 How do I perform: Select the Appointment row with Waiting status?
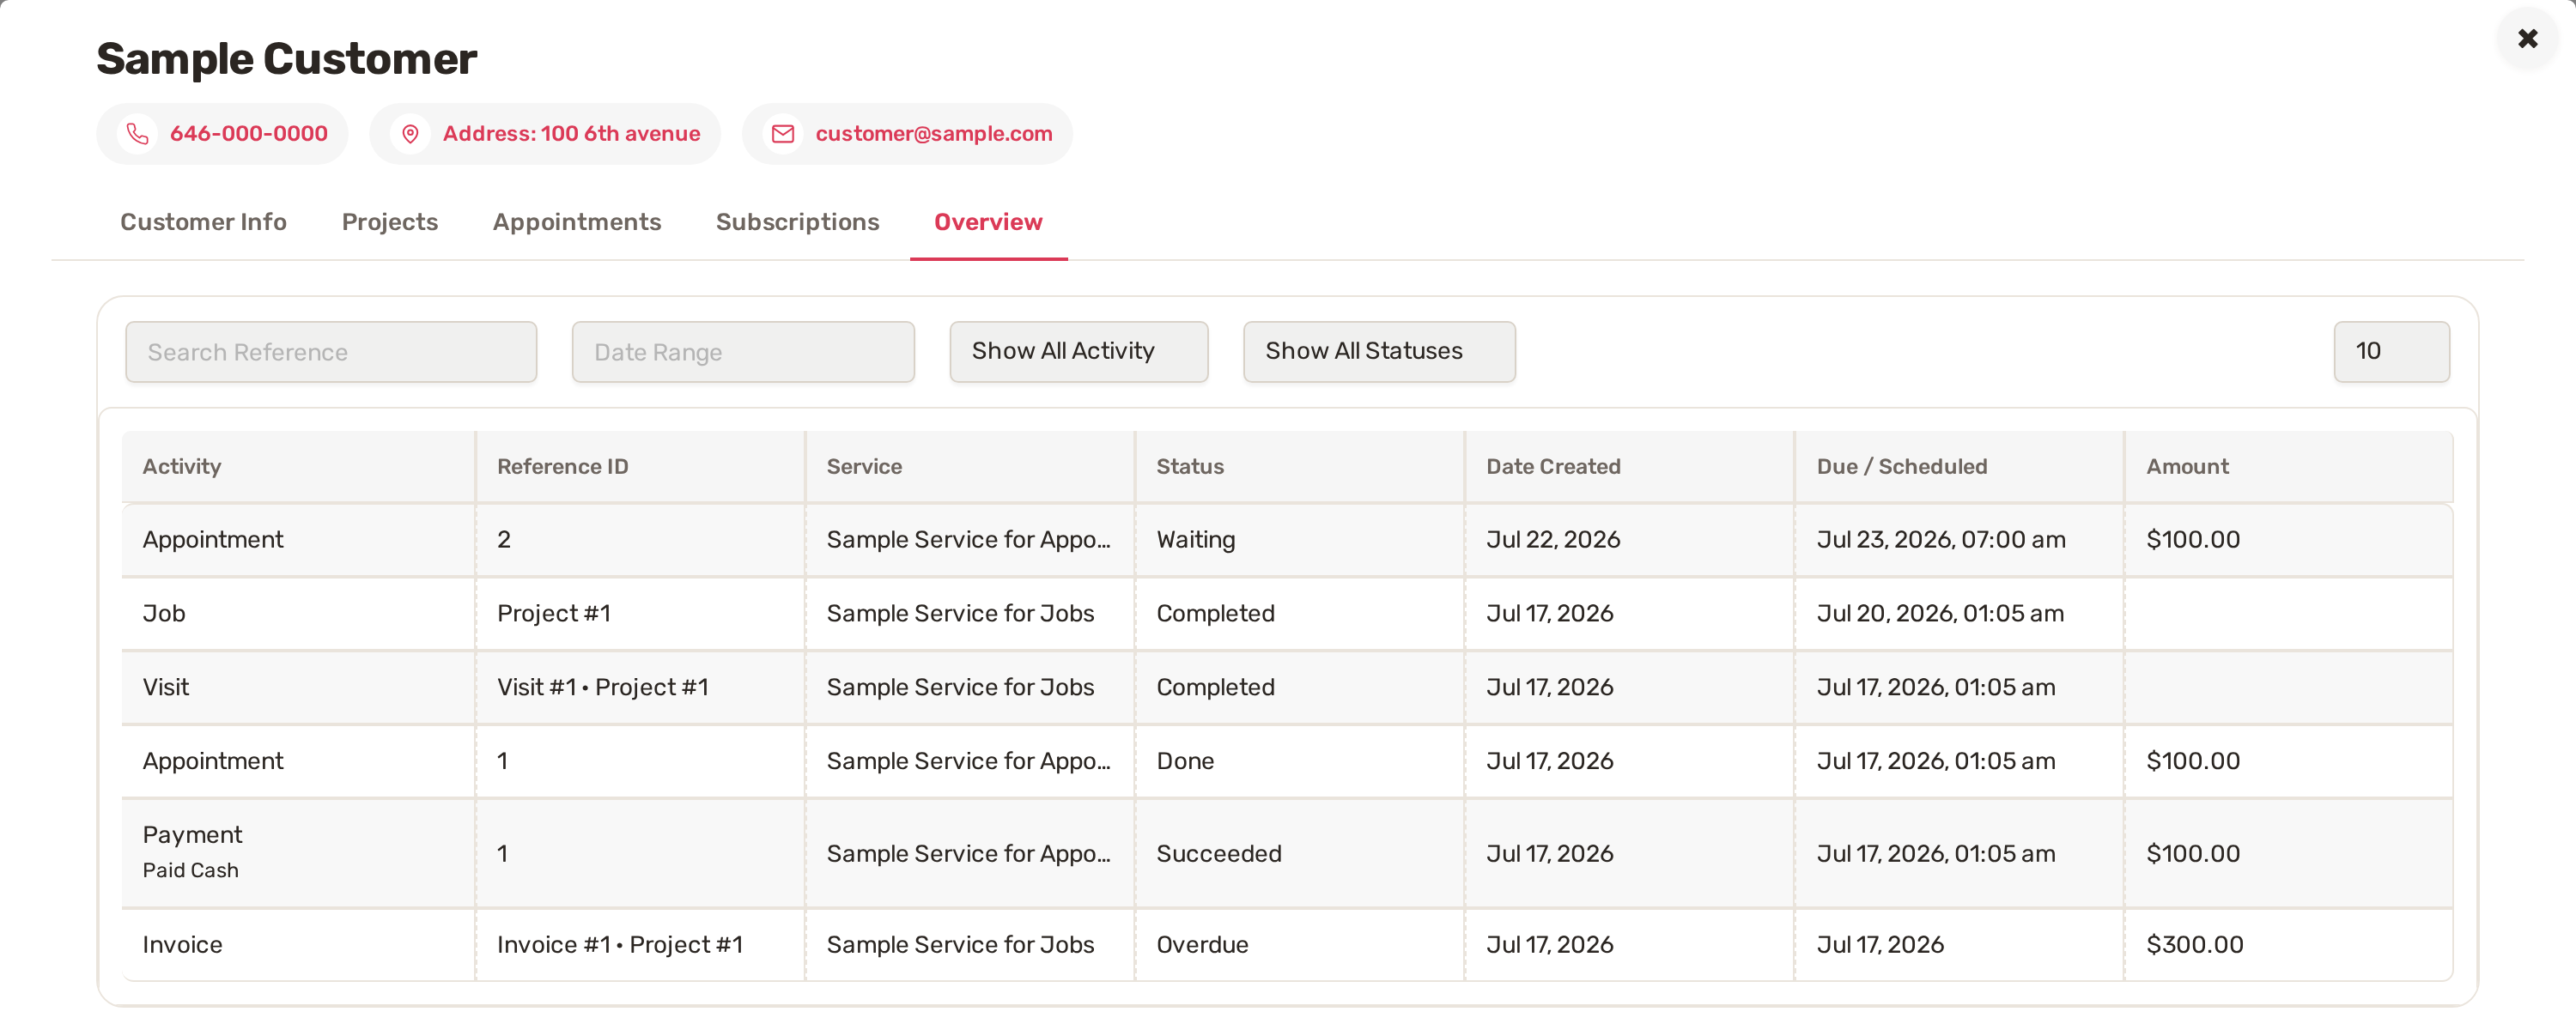(1287, 540)
